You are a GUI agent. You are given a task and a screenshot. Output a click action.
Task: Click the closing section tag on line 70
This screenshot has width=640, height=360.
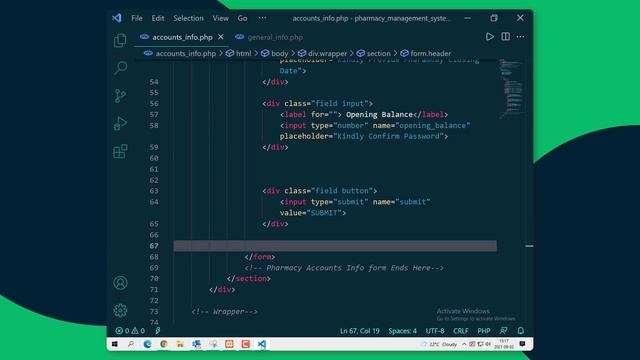pos(249,278)
